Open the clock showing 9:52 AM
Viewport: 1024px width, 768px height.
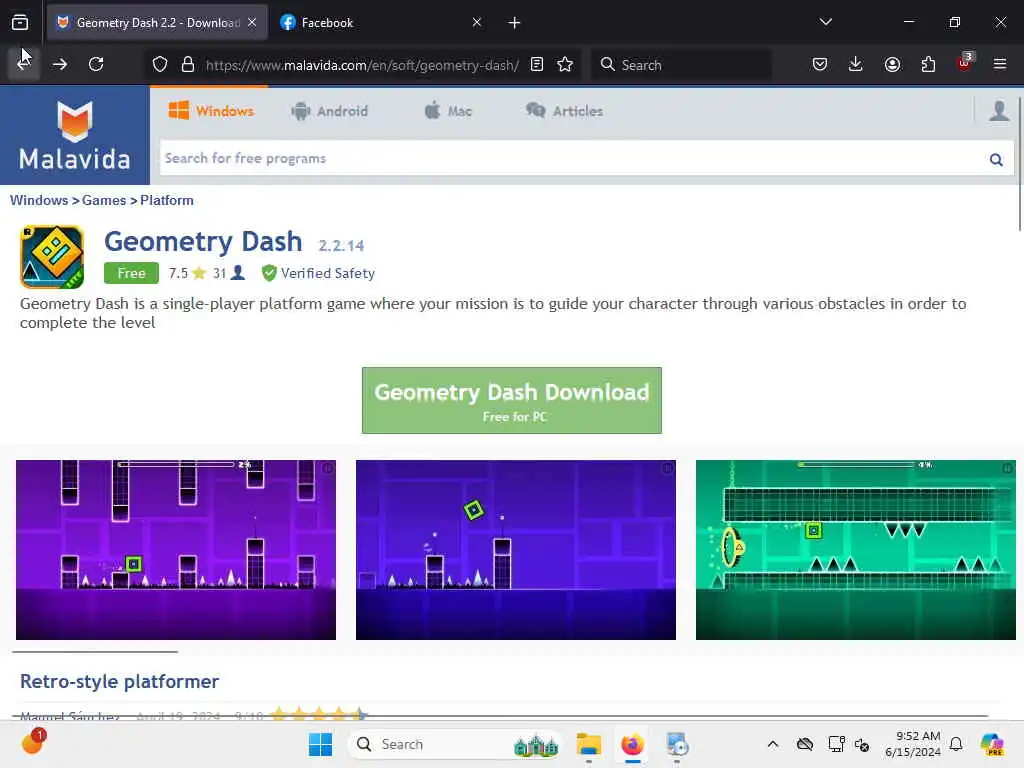[x=912, y=744]
